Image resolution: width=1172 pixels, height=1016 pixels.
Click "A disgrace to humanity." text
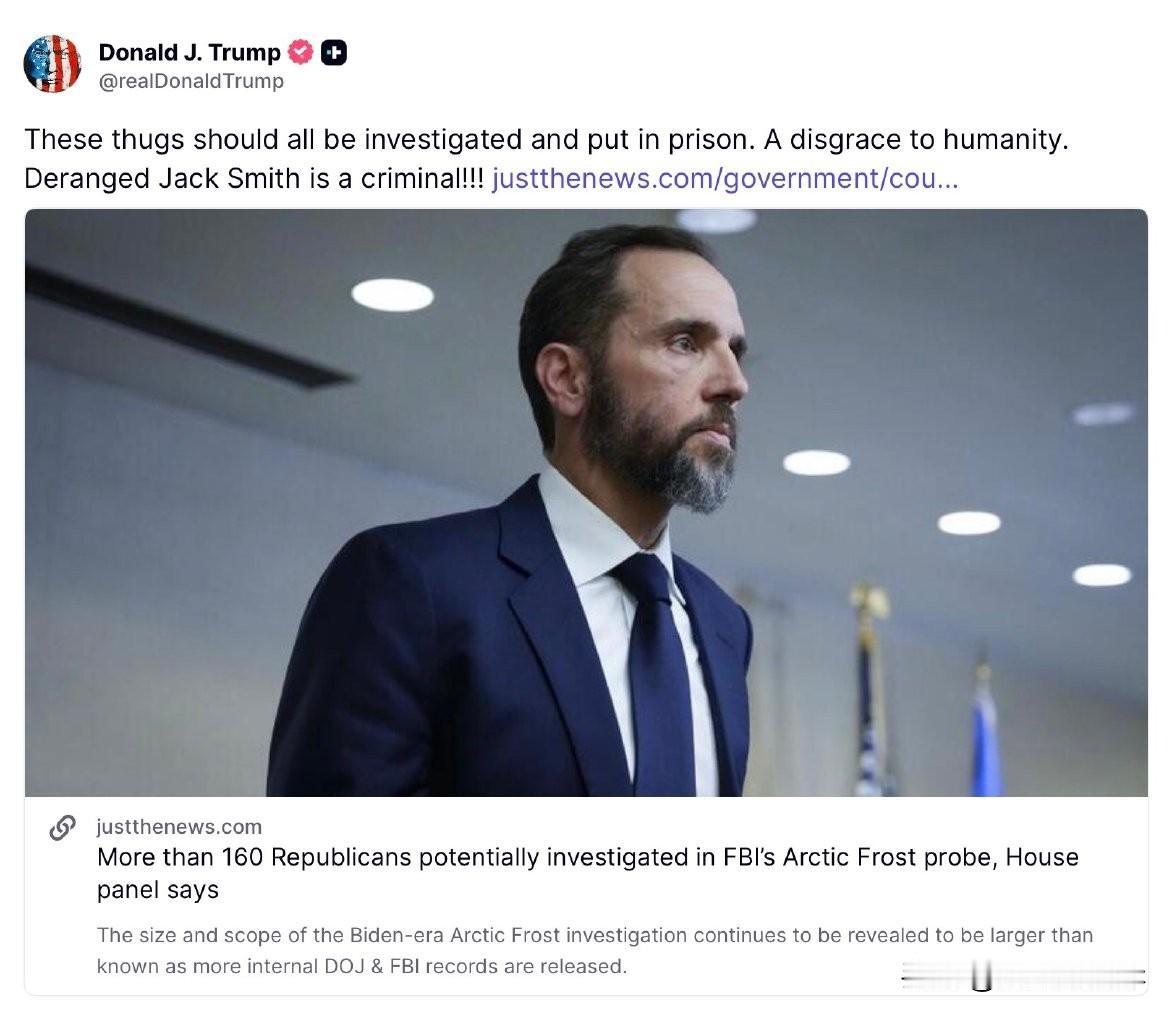[916, 139]
